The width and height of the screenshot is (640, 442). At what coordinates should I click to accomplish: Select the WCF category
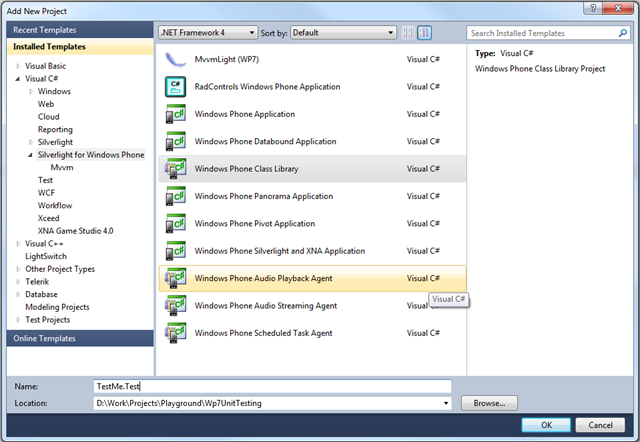pos(46,193)
